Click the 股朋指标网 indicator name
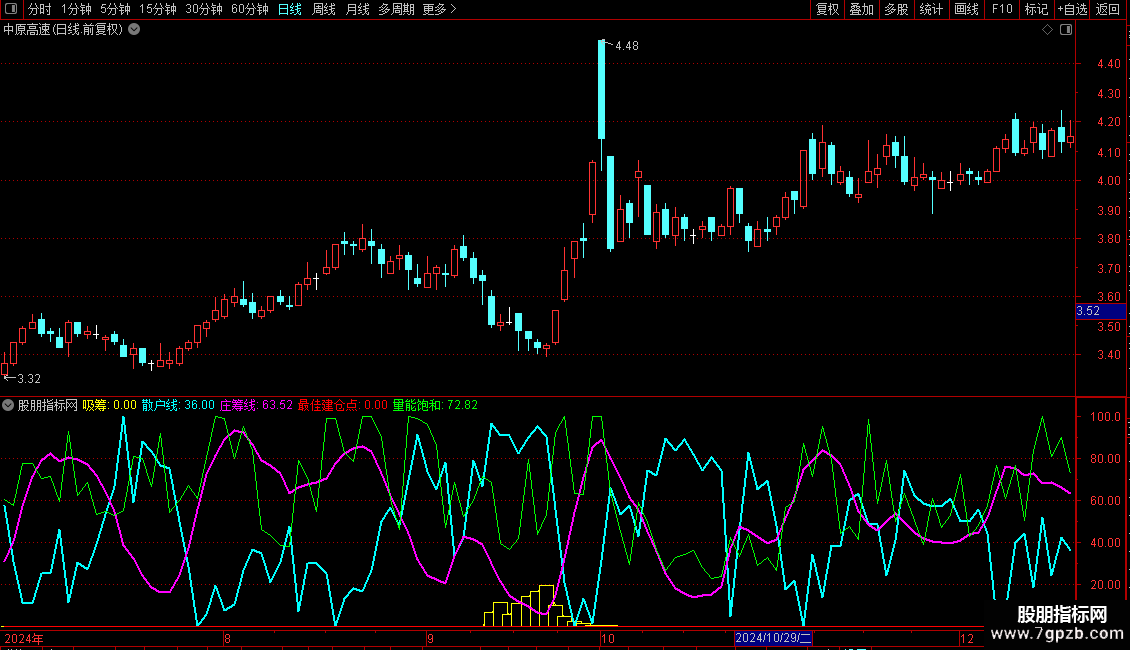Viewport: 1130px width, 650px height. coord(48,405)
